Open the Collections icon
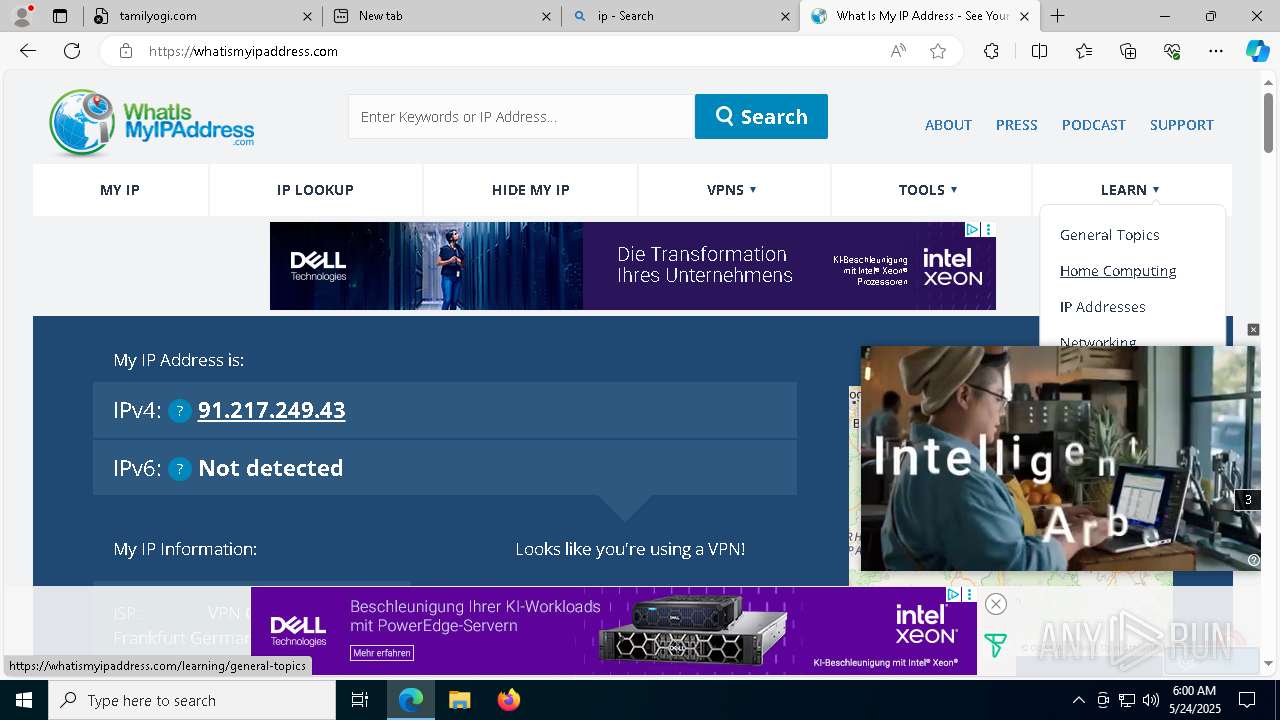Image resolution: width=1280 pixels, height=720 pixels. [x=1128, y=51]
